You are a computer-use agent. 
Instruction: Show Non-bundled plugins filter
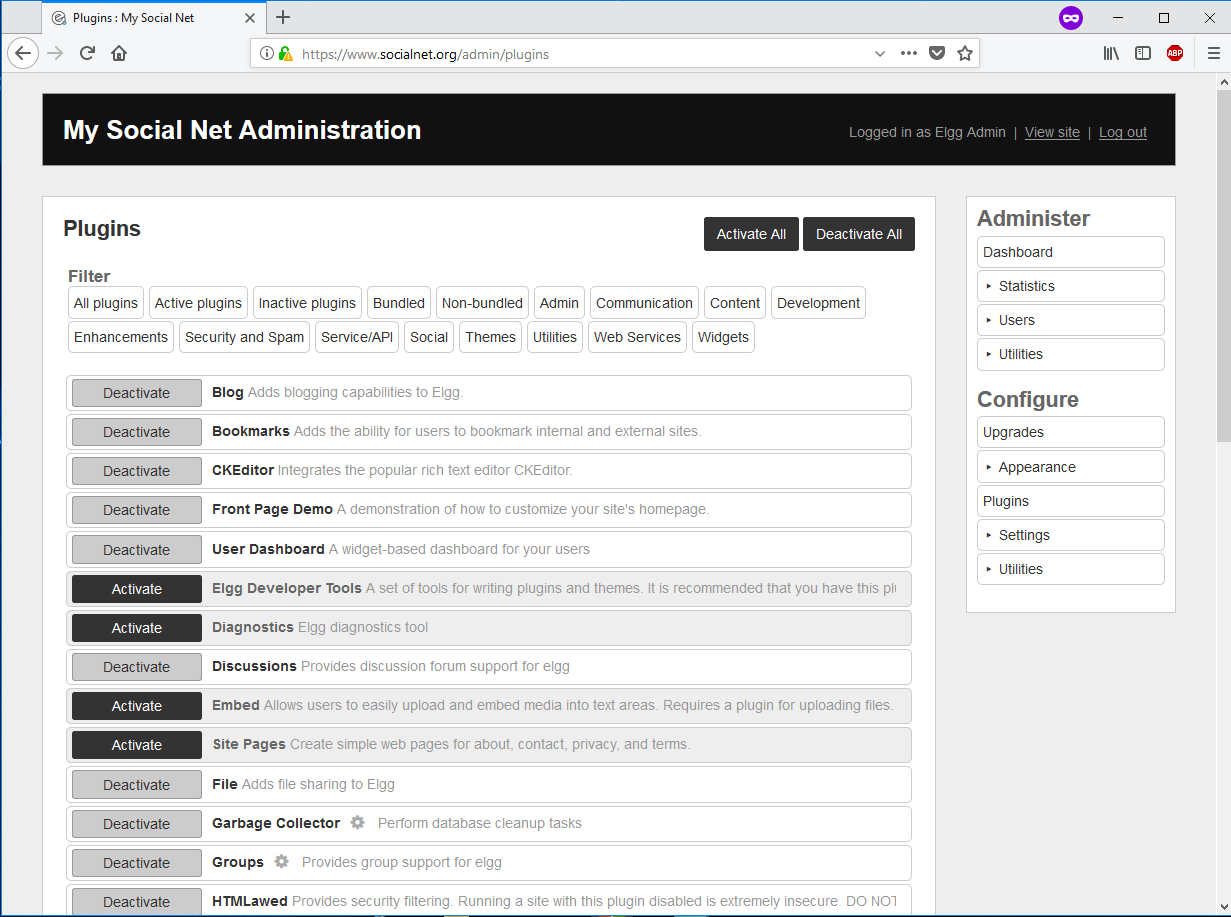(482, 303)
